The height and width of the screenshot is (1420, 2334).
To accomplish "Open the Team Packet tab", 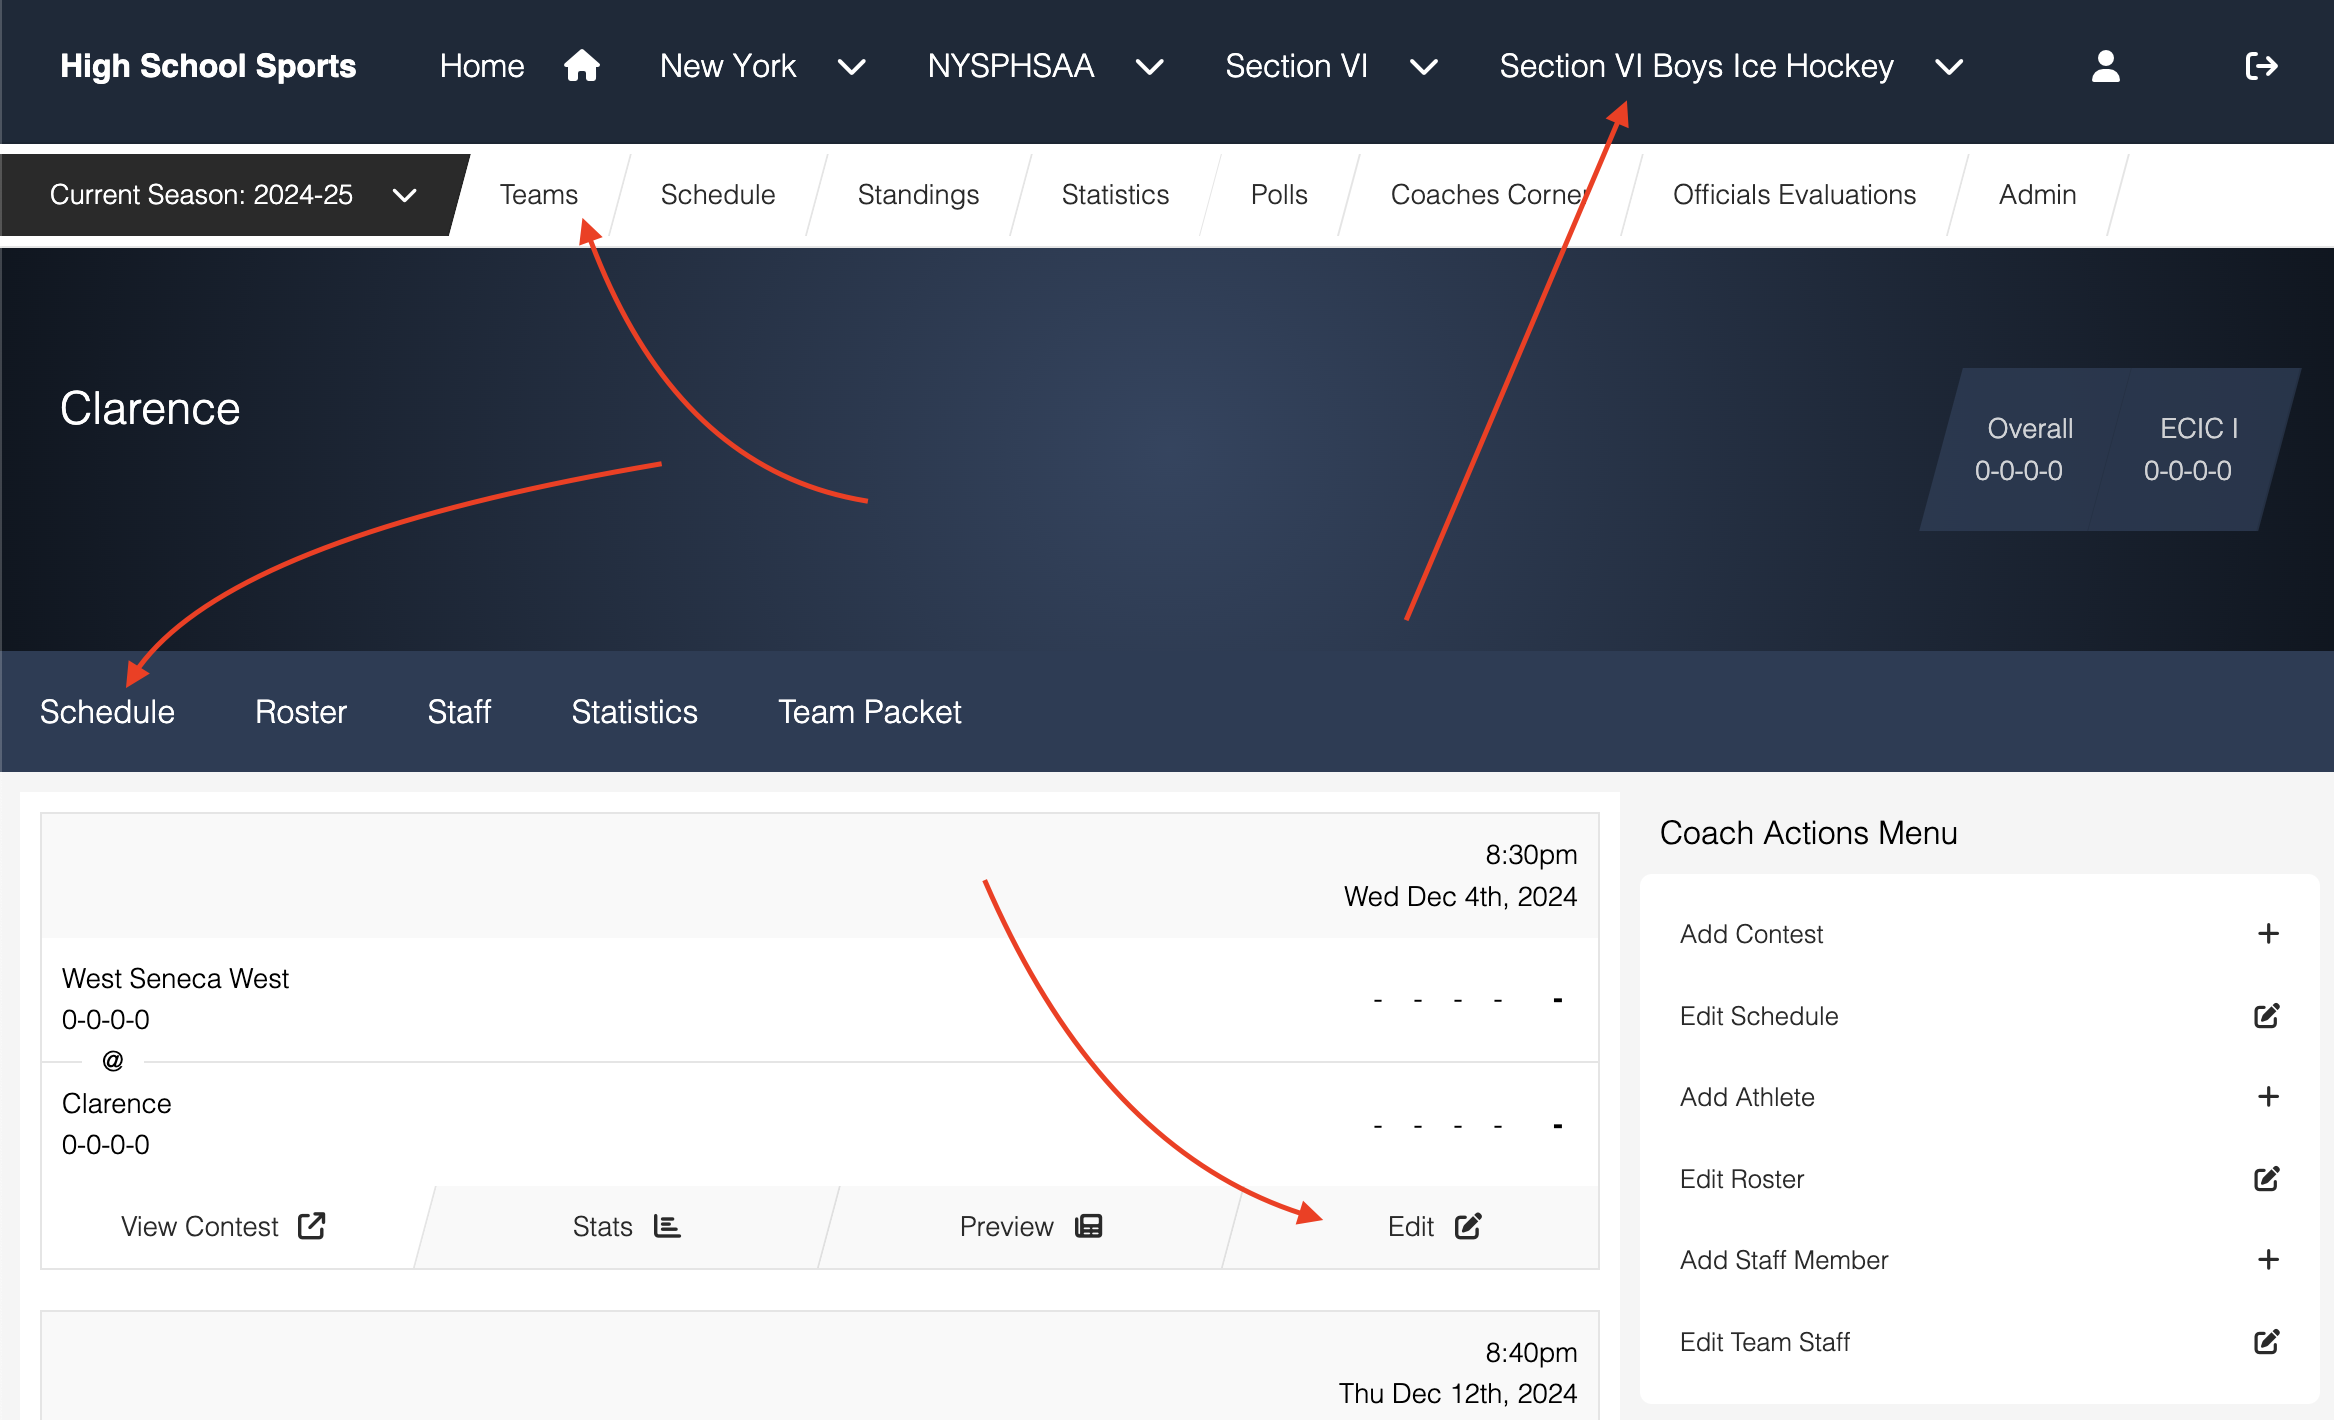I will (869, 712).
